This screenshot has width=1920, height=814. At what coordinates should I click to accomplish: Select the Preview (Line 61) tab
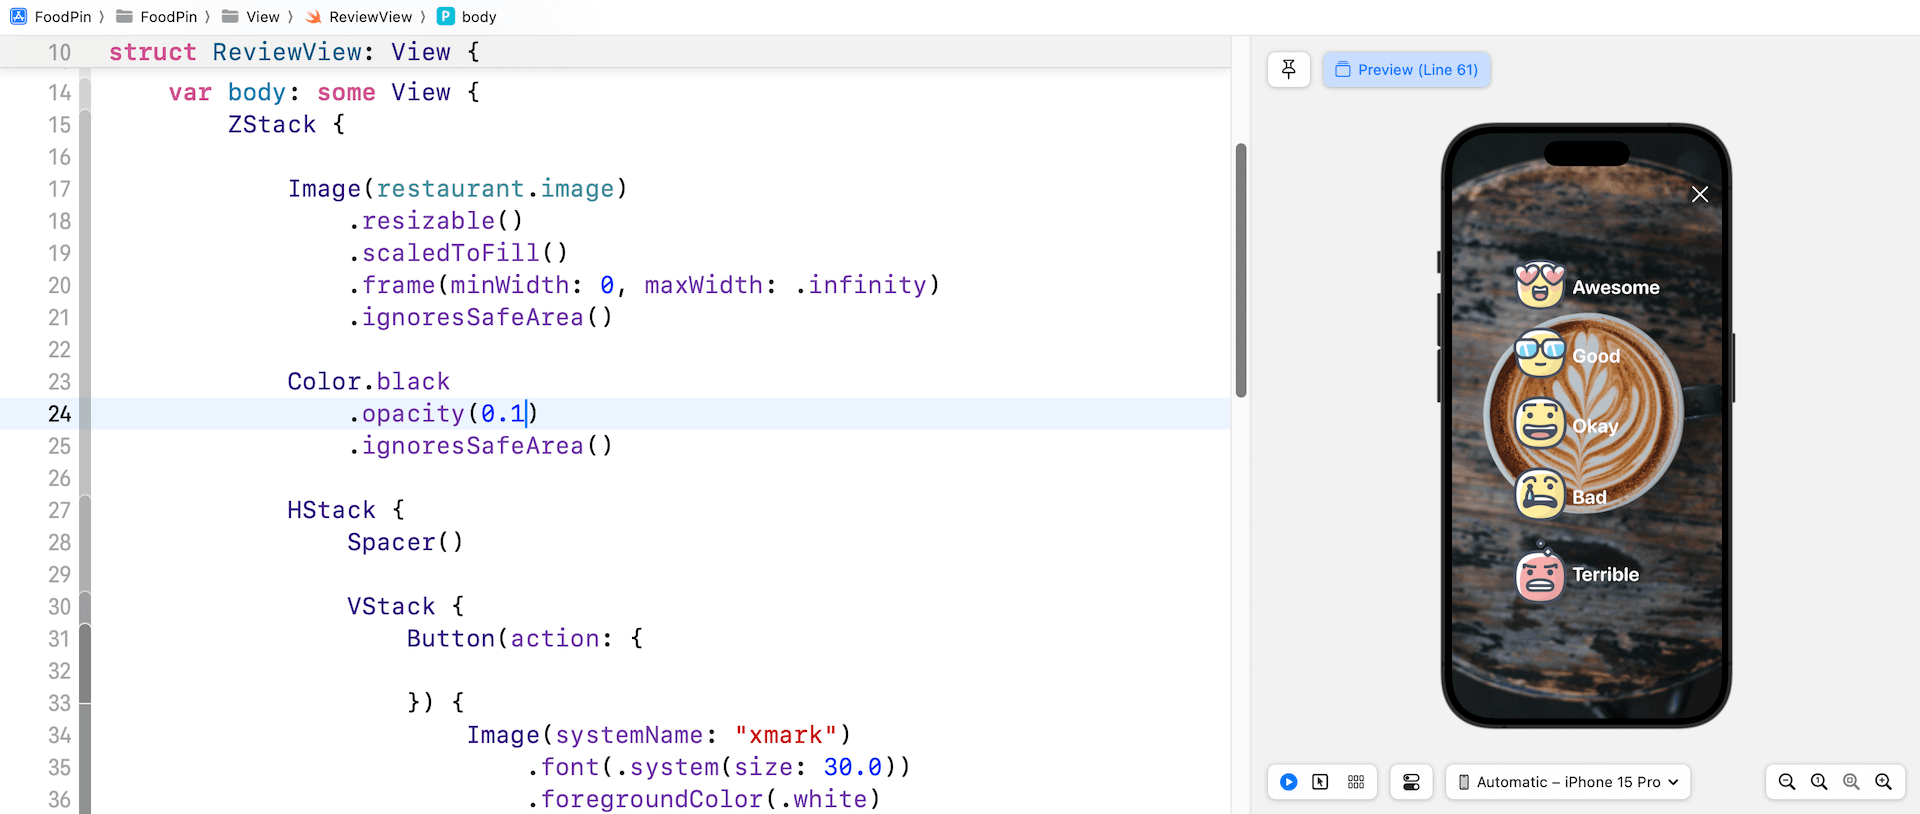[1406, 70]
